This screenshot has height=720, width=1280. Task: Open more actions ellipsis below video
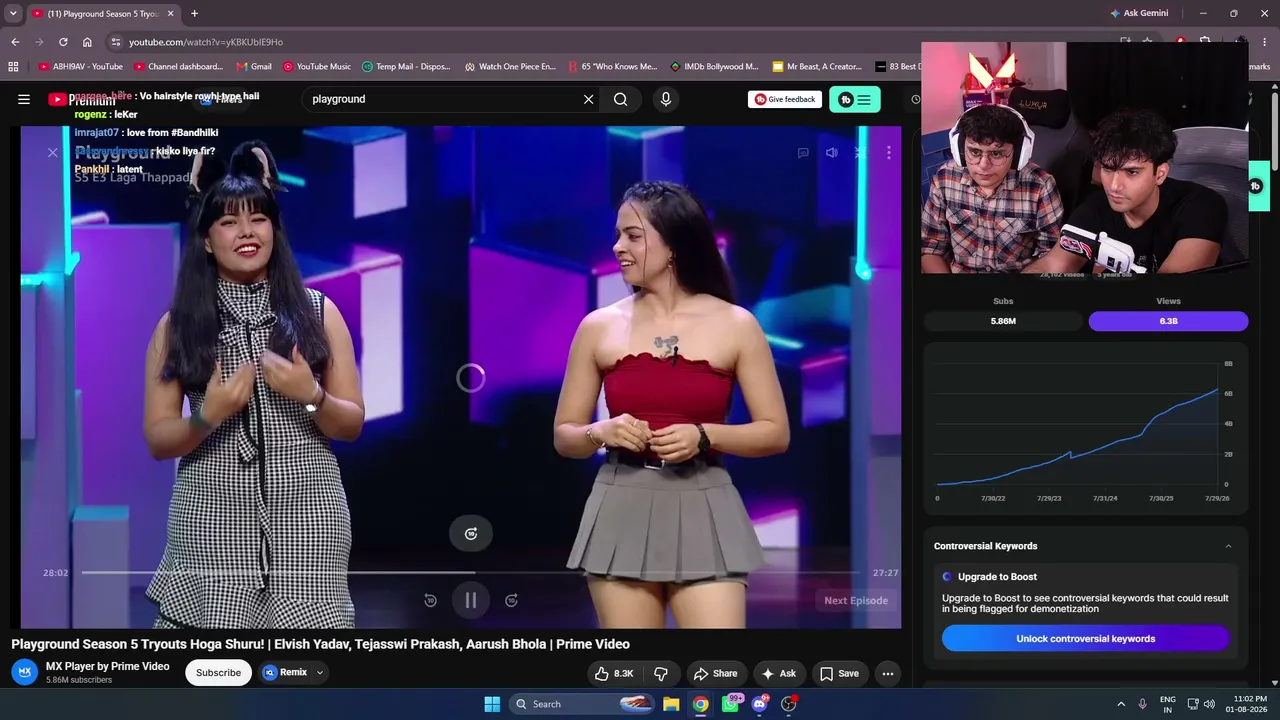tap(887, 673)
